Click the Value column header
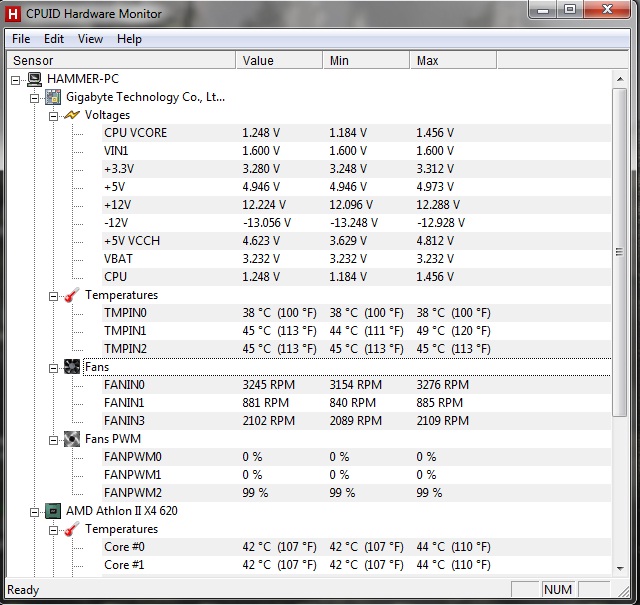This screenshot has width=640, height=605. pos(279,60)
